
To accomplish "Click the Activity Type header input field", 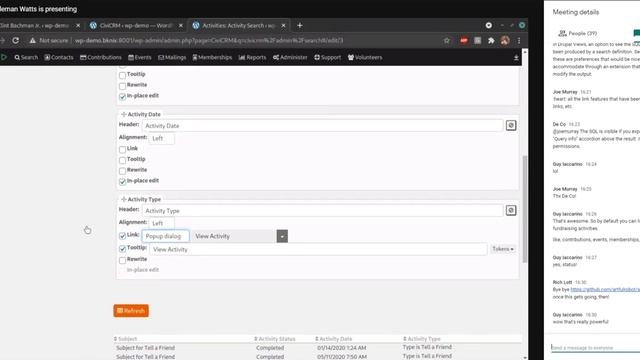I will coord(322,211).
